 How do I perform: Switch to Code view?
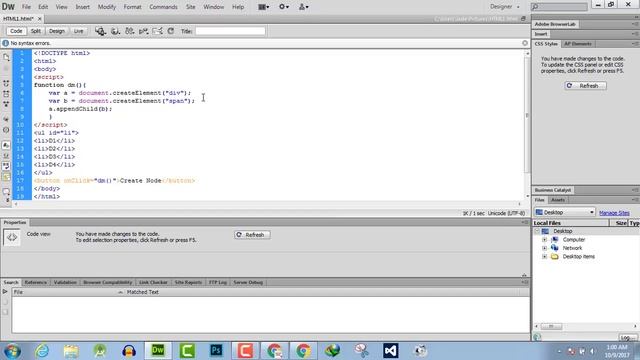click(x=16, y=31)
